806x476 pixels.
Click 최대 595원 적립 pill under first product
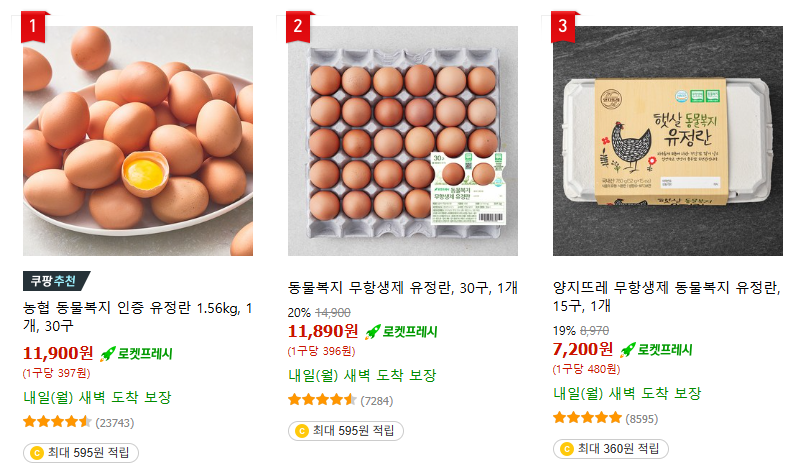pos(81,453)
